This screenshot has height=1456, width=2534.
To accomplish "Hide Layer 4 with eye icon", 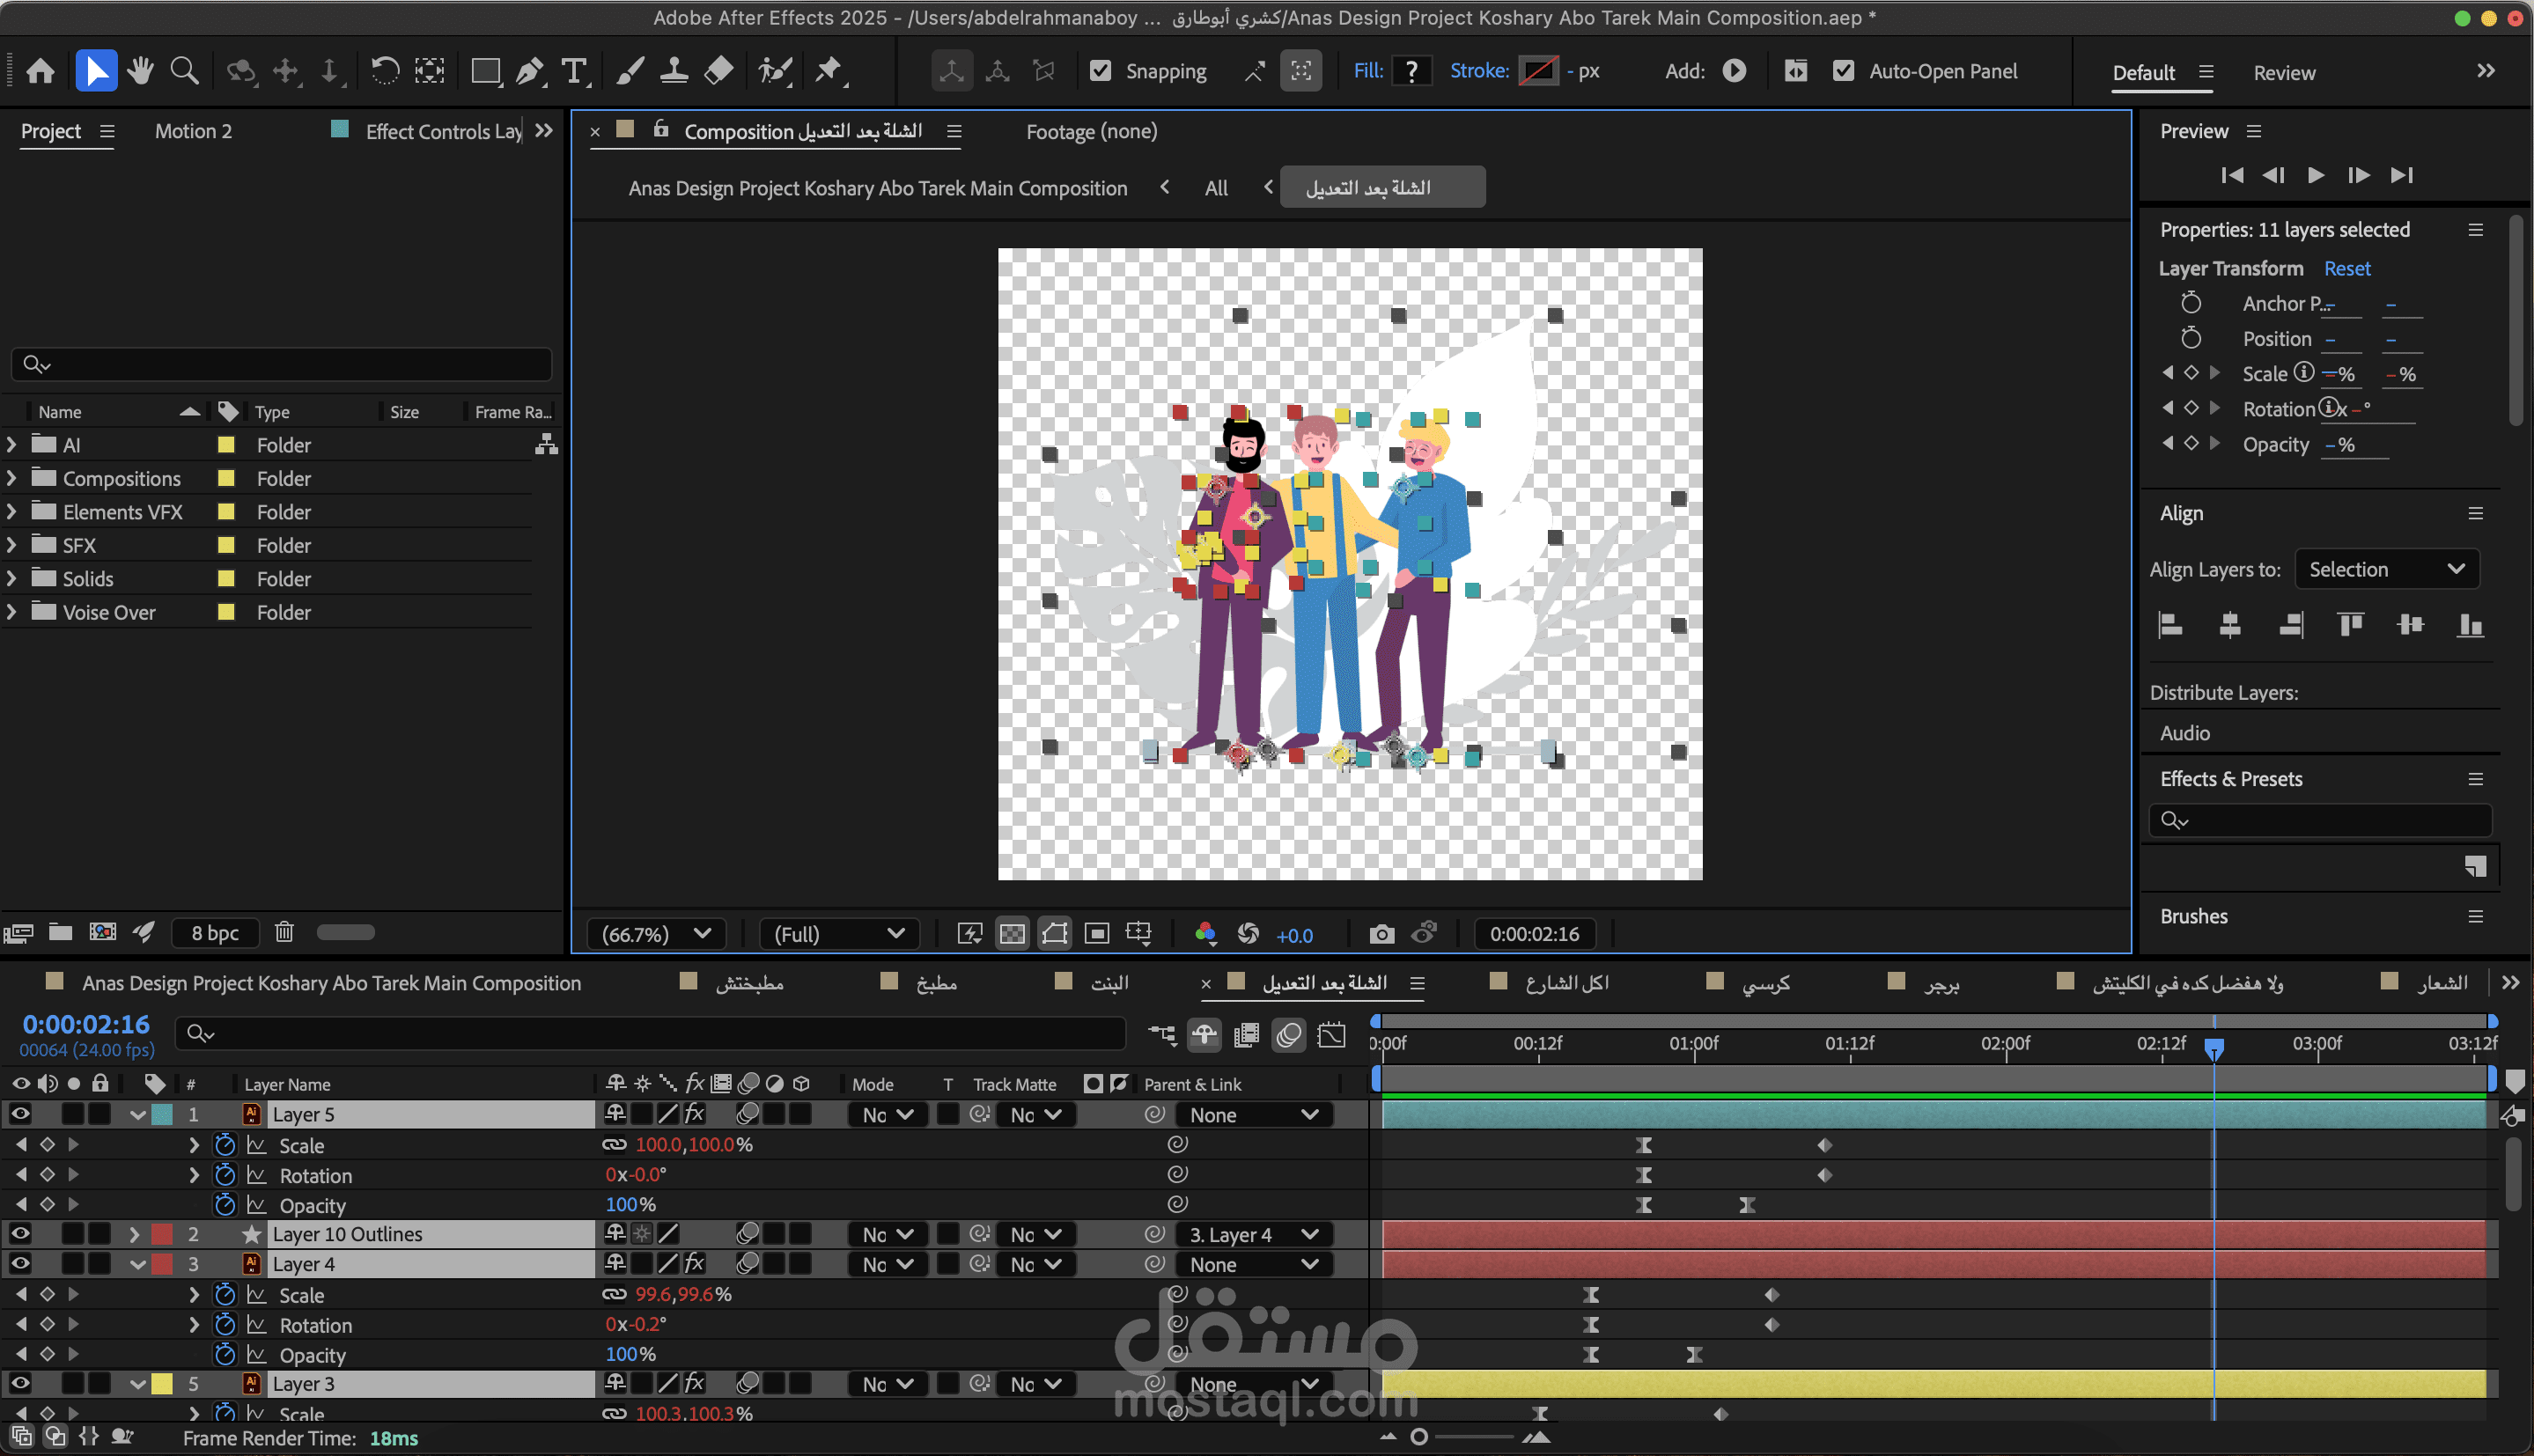I will coord(20,1264).
